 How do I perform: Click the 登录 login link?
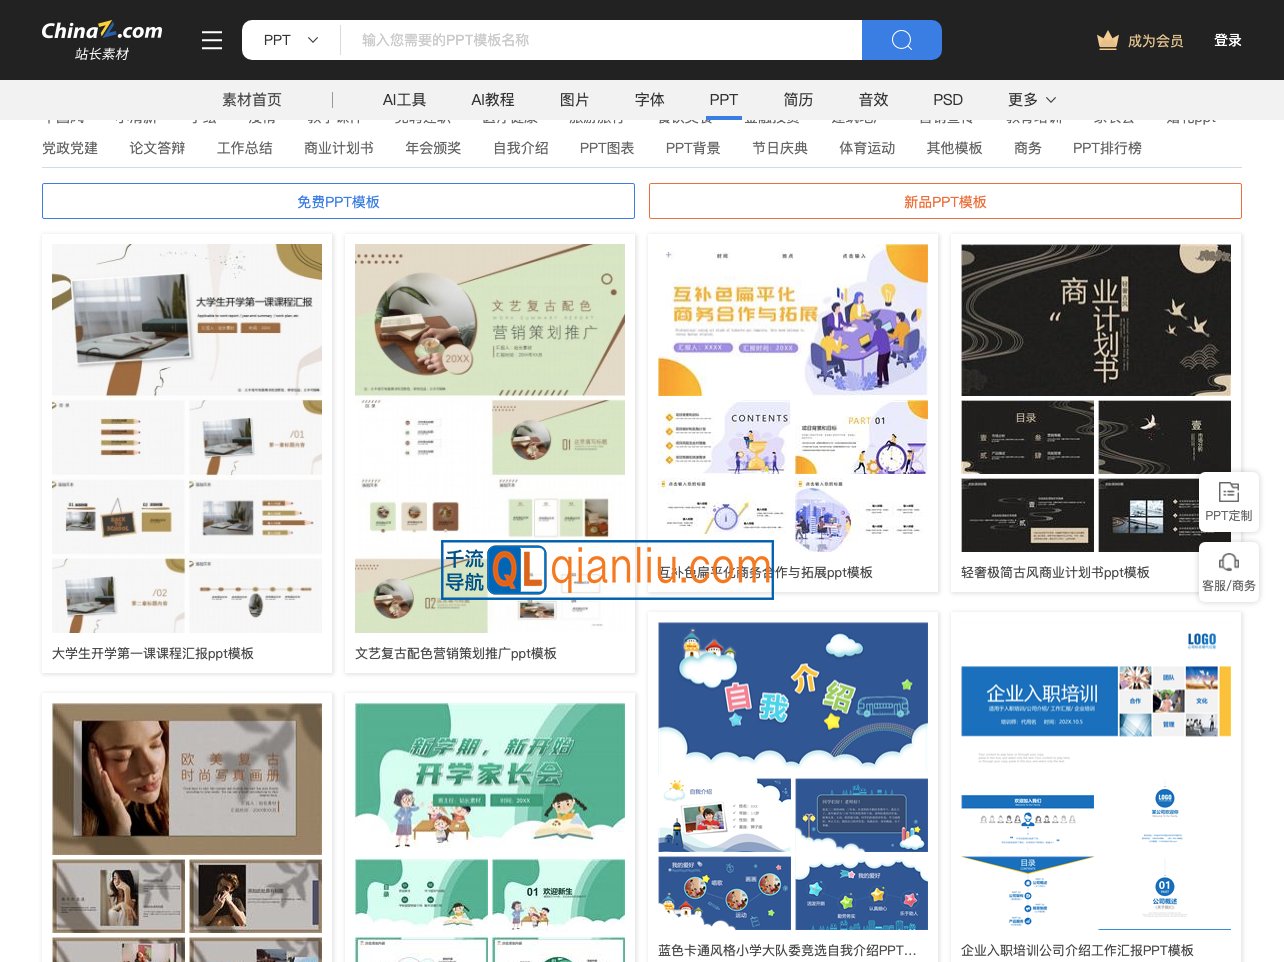click(1227, 41)
